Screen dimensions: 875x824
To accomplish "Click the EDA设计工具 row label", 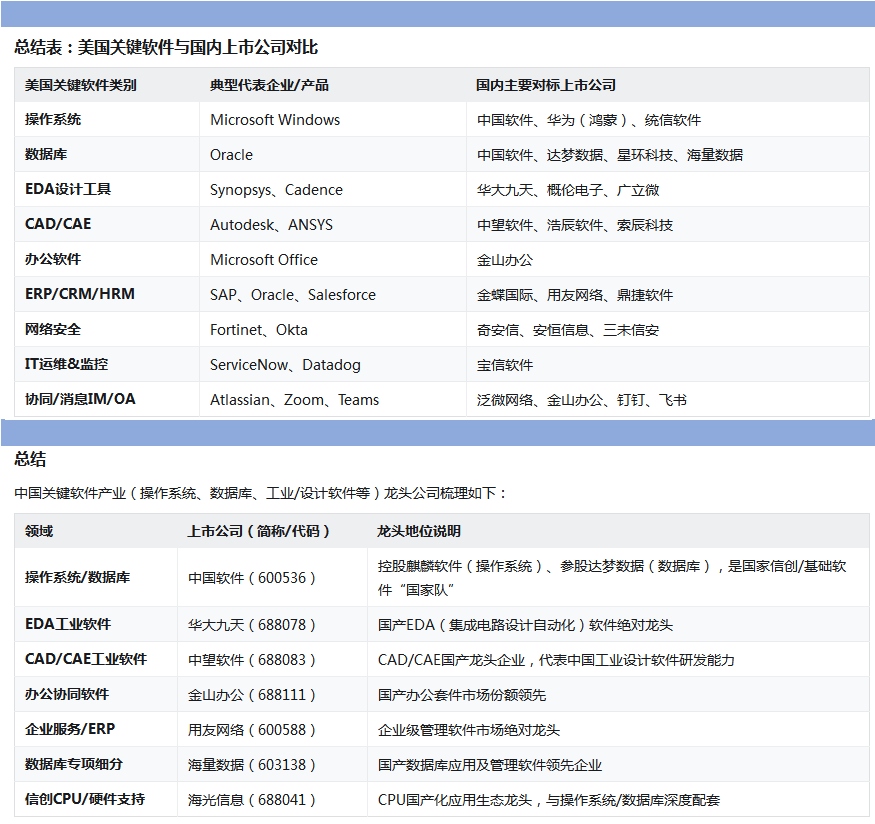I will tap(68, 189).
